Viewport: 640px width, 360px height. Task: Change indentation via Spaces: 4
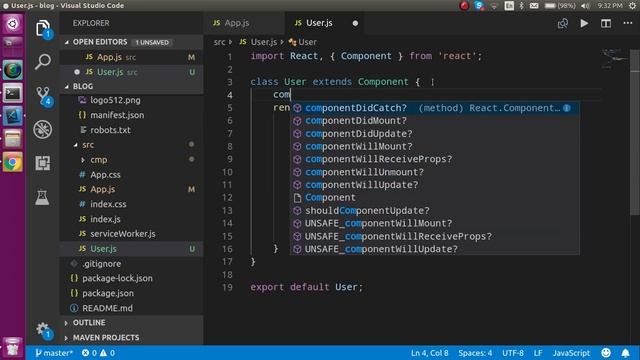475,353
